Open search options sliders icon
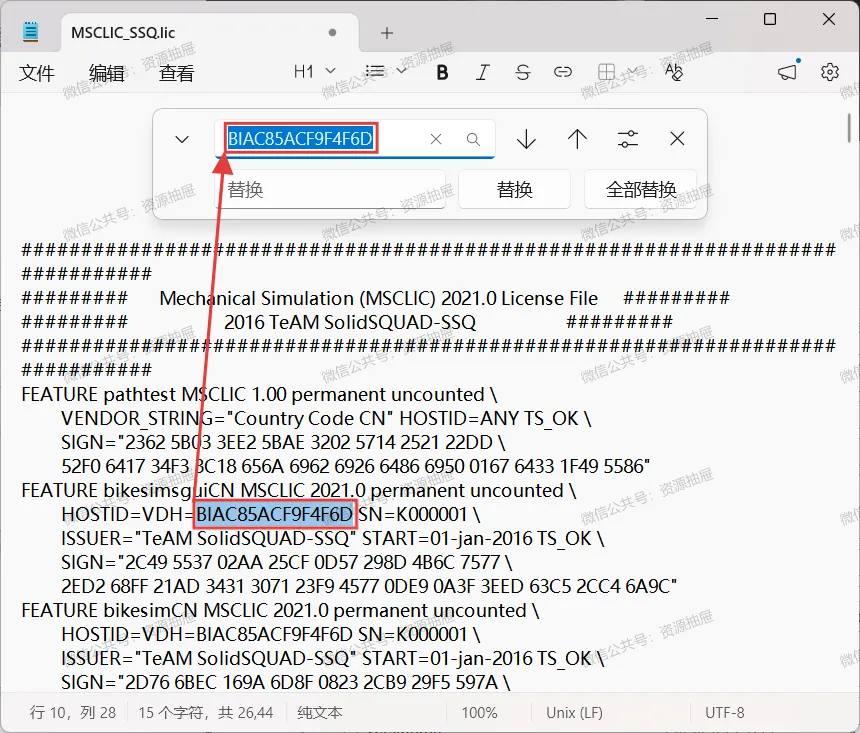This screenshot has width=860, height=733. pos(628,139)
